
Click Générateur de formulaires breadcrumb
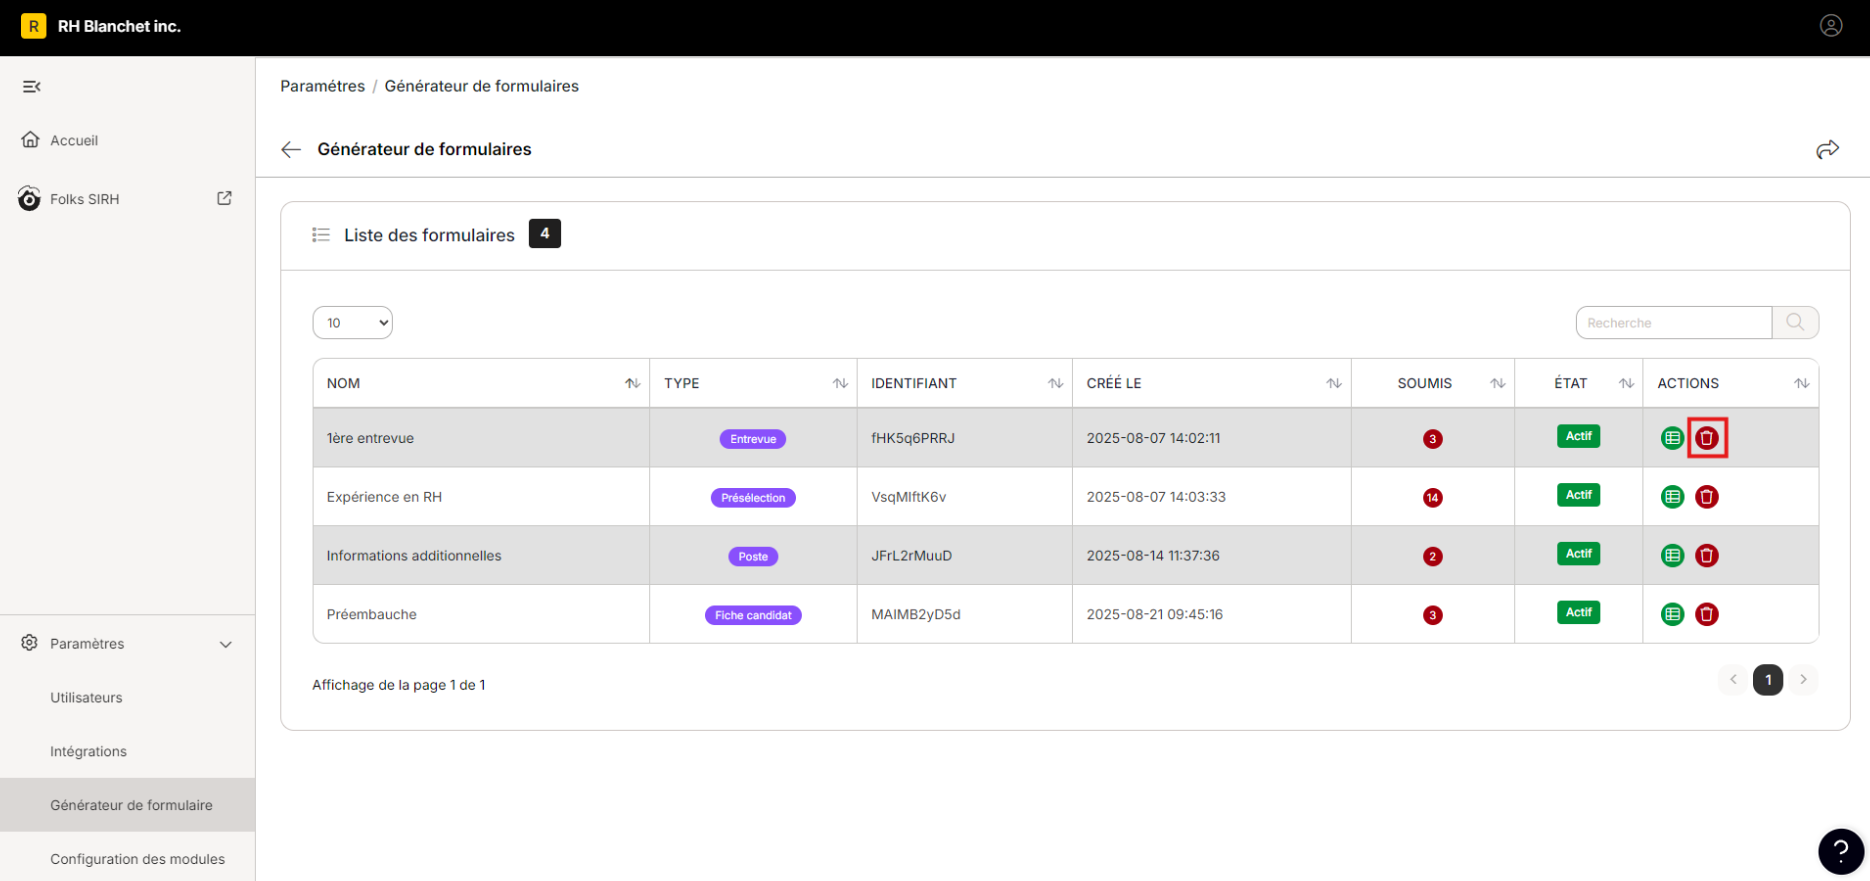pos(482,86)
